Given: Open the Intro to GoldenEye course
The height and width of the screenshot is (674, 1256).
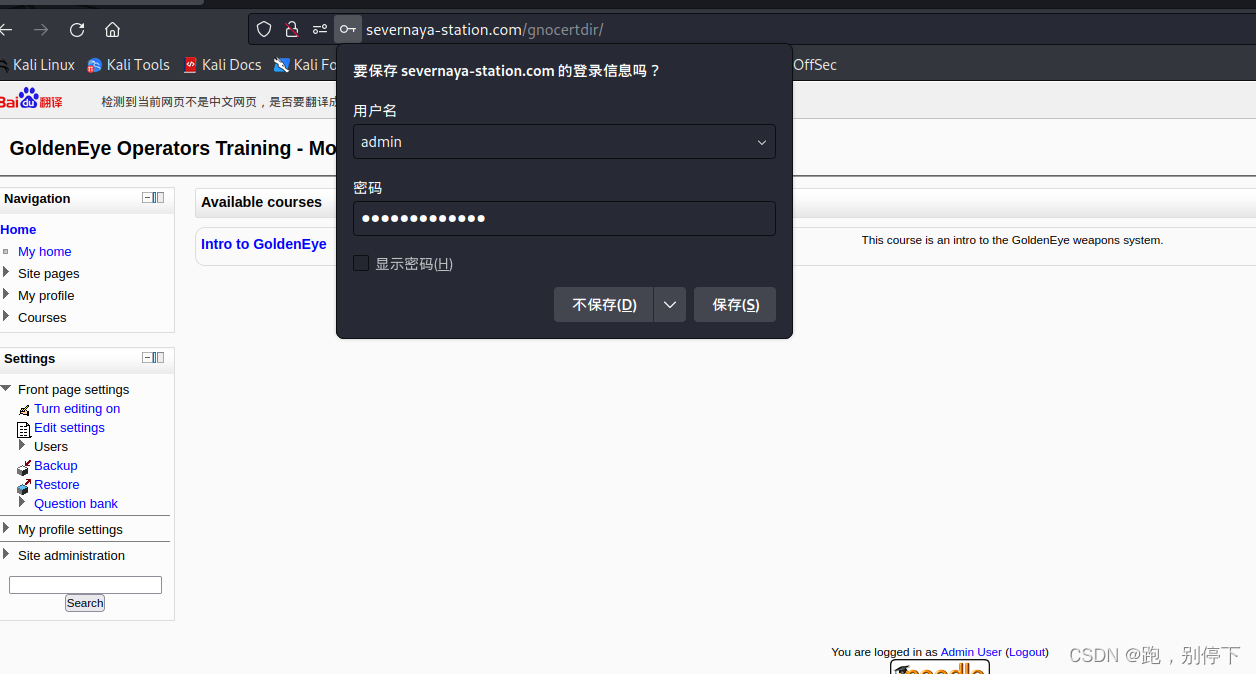Looking at the screenshot, I should 264,244.
